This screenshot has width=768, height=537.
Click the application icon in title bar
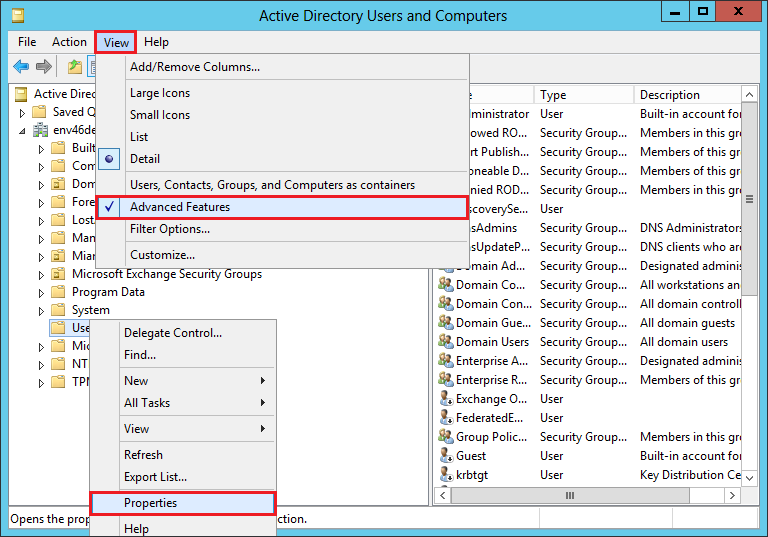[x=18, y=16]
